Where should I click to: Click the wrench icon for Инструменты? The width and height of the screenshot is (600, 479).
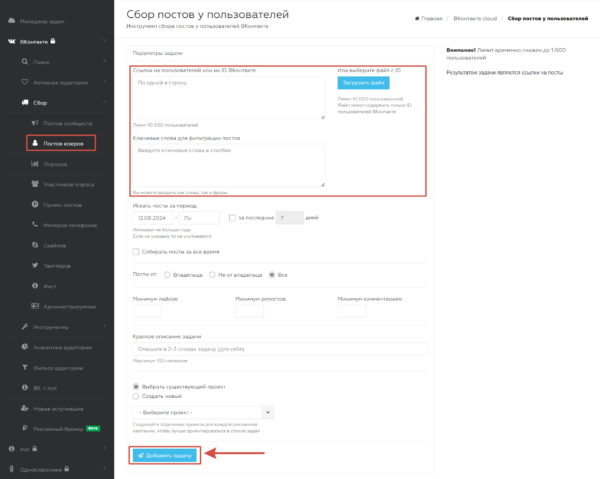tap(25, 326)
